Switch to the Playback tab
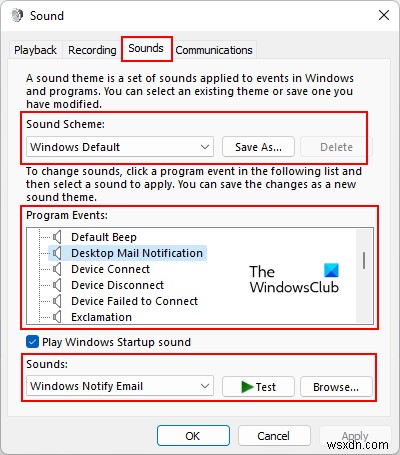The height and width of the screenshot is (455, 400). coord(35,50)
